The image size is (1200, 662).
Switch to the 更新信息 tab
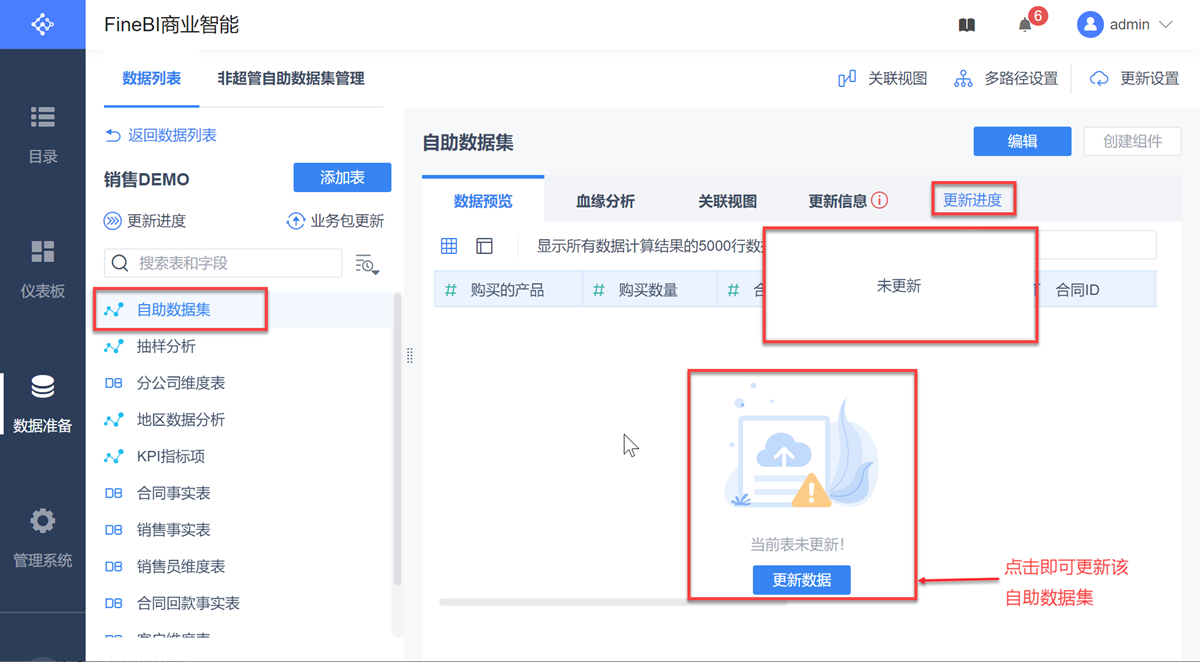(x=838, y=201)
